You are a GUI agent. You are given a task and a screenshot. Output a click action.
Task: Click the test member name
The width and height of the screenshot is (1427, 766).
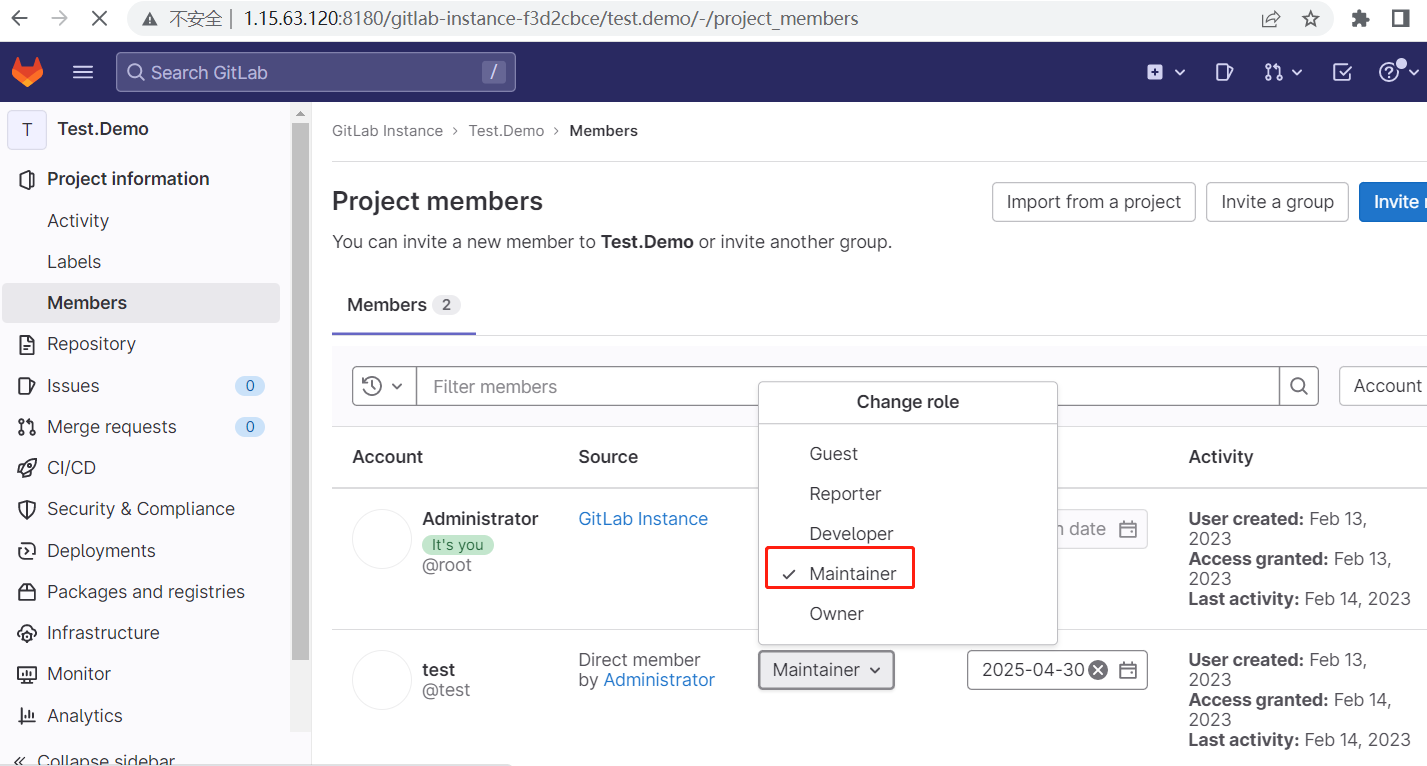tap(439, 670)
